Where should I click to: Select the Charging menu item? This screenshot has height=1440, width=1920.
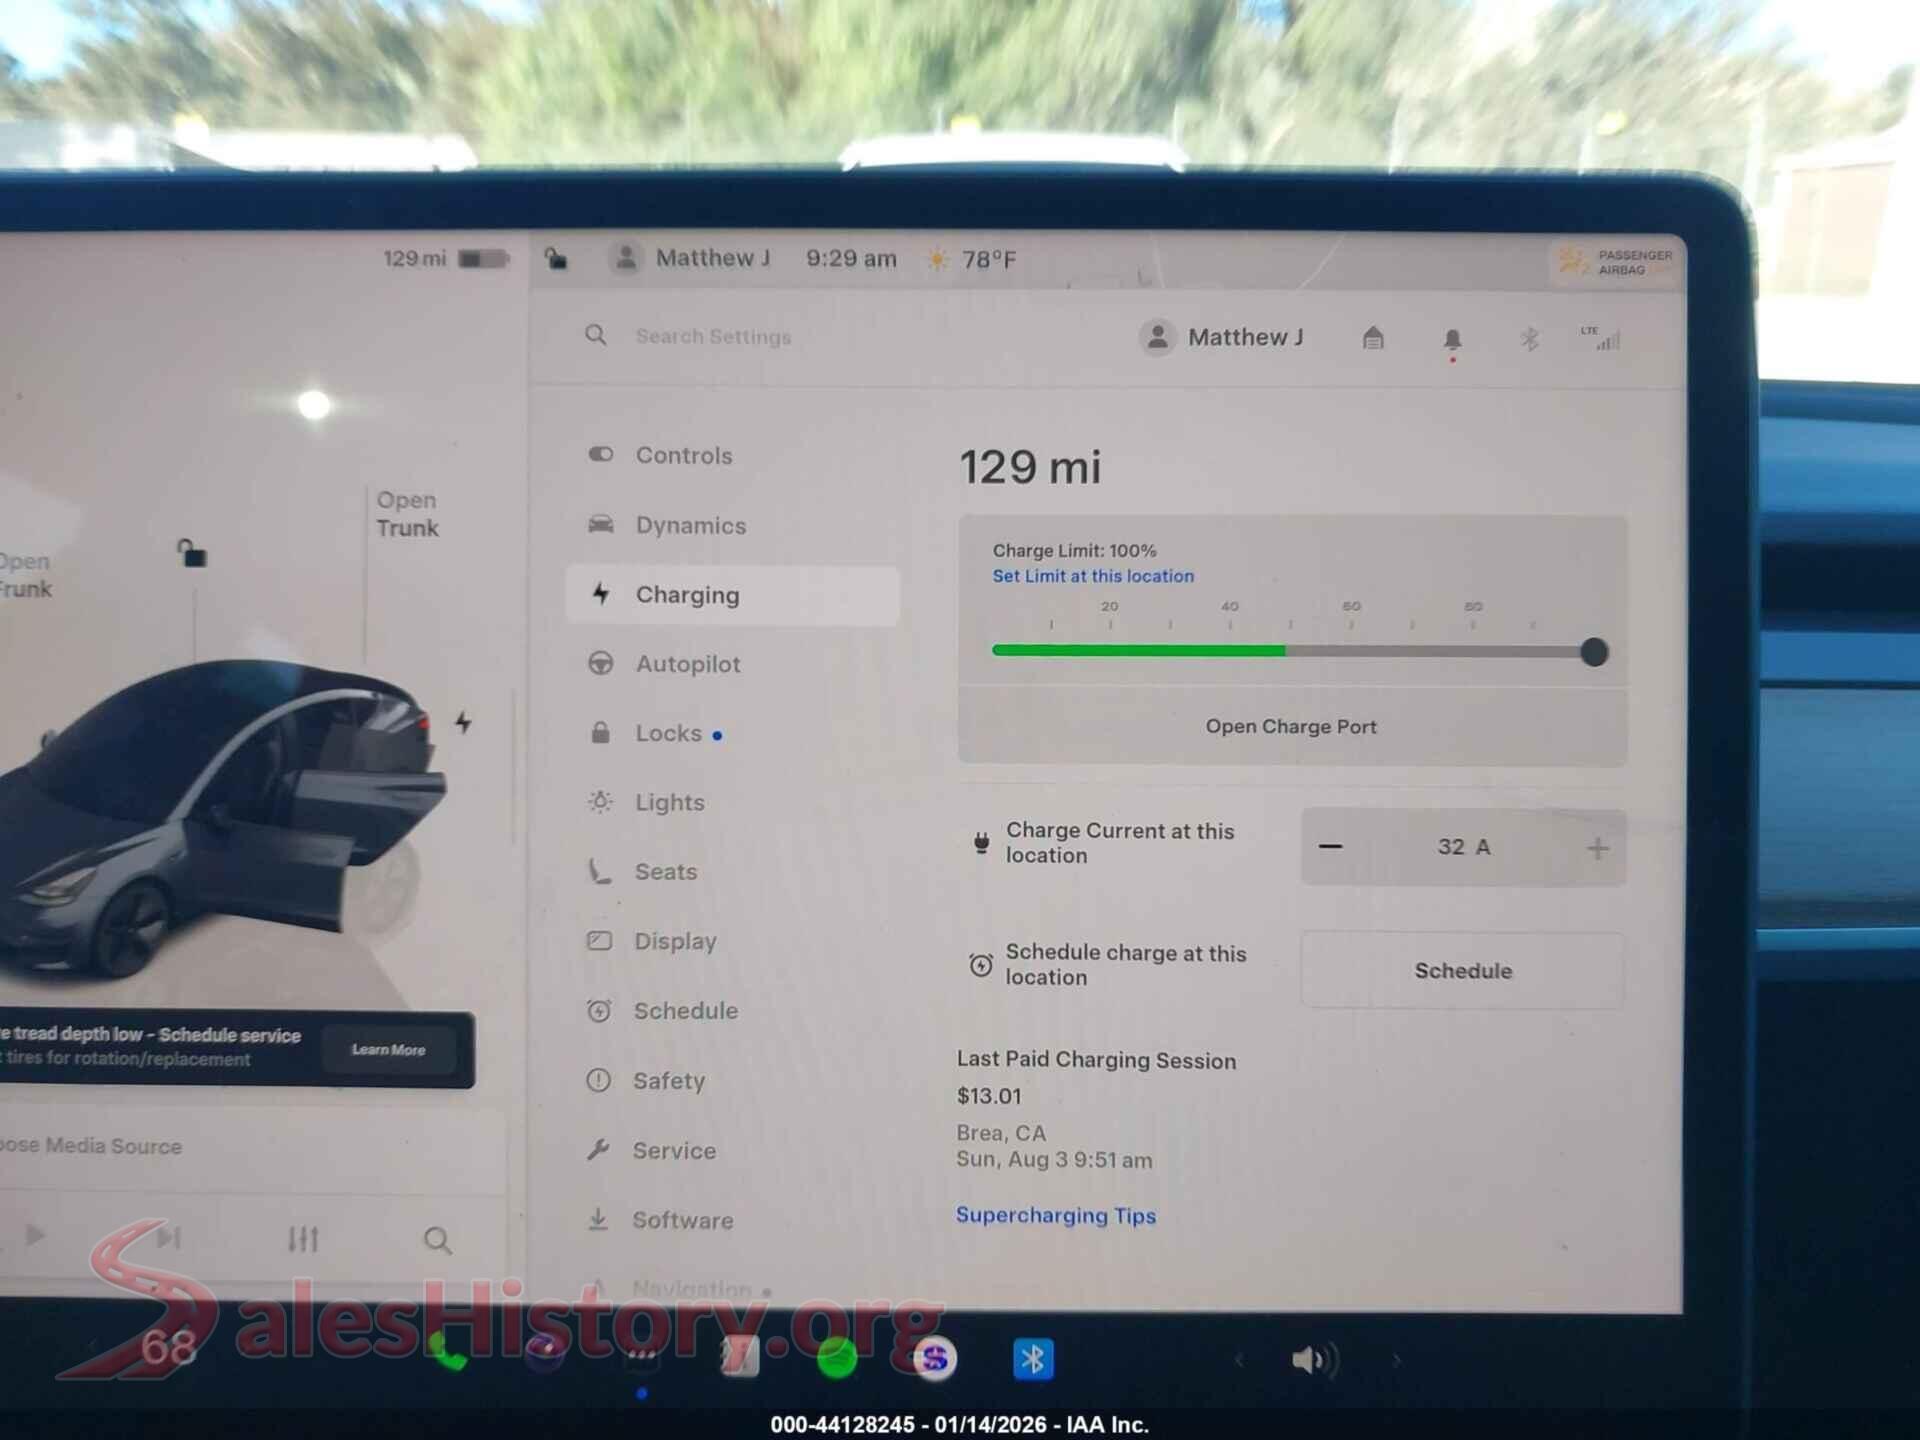[x=732, y=595]
